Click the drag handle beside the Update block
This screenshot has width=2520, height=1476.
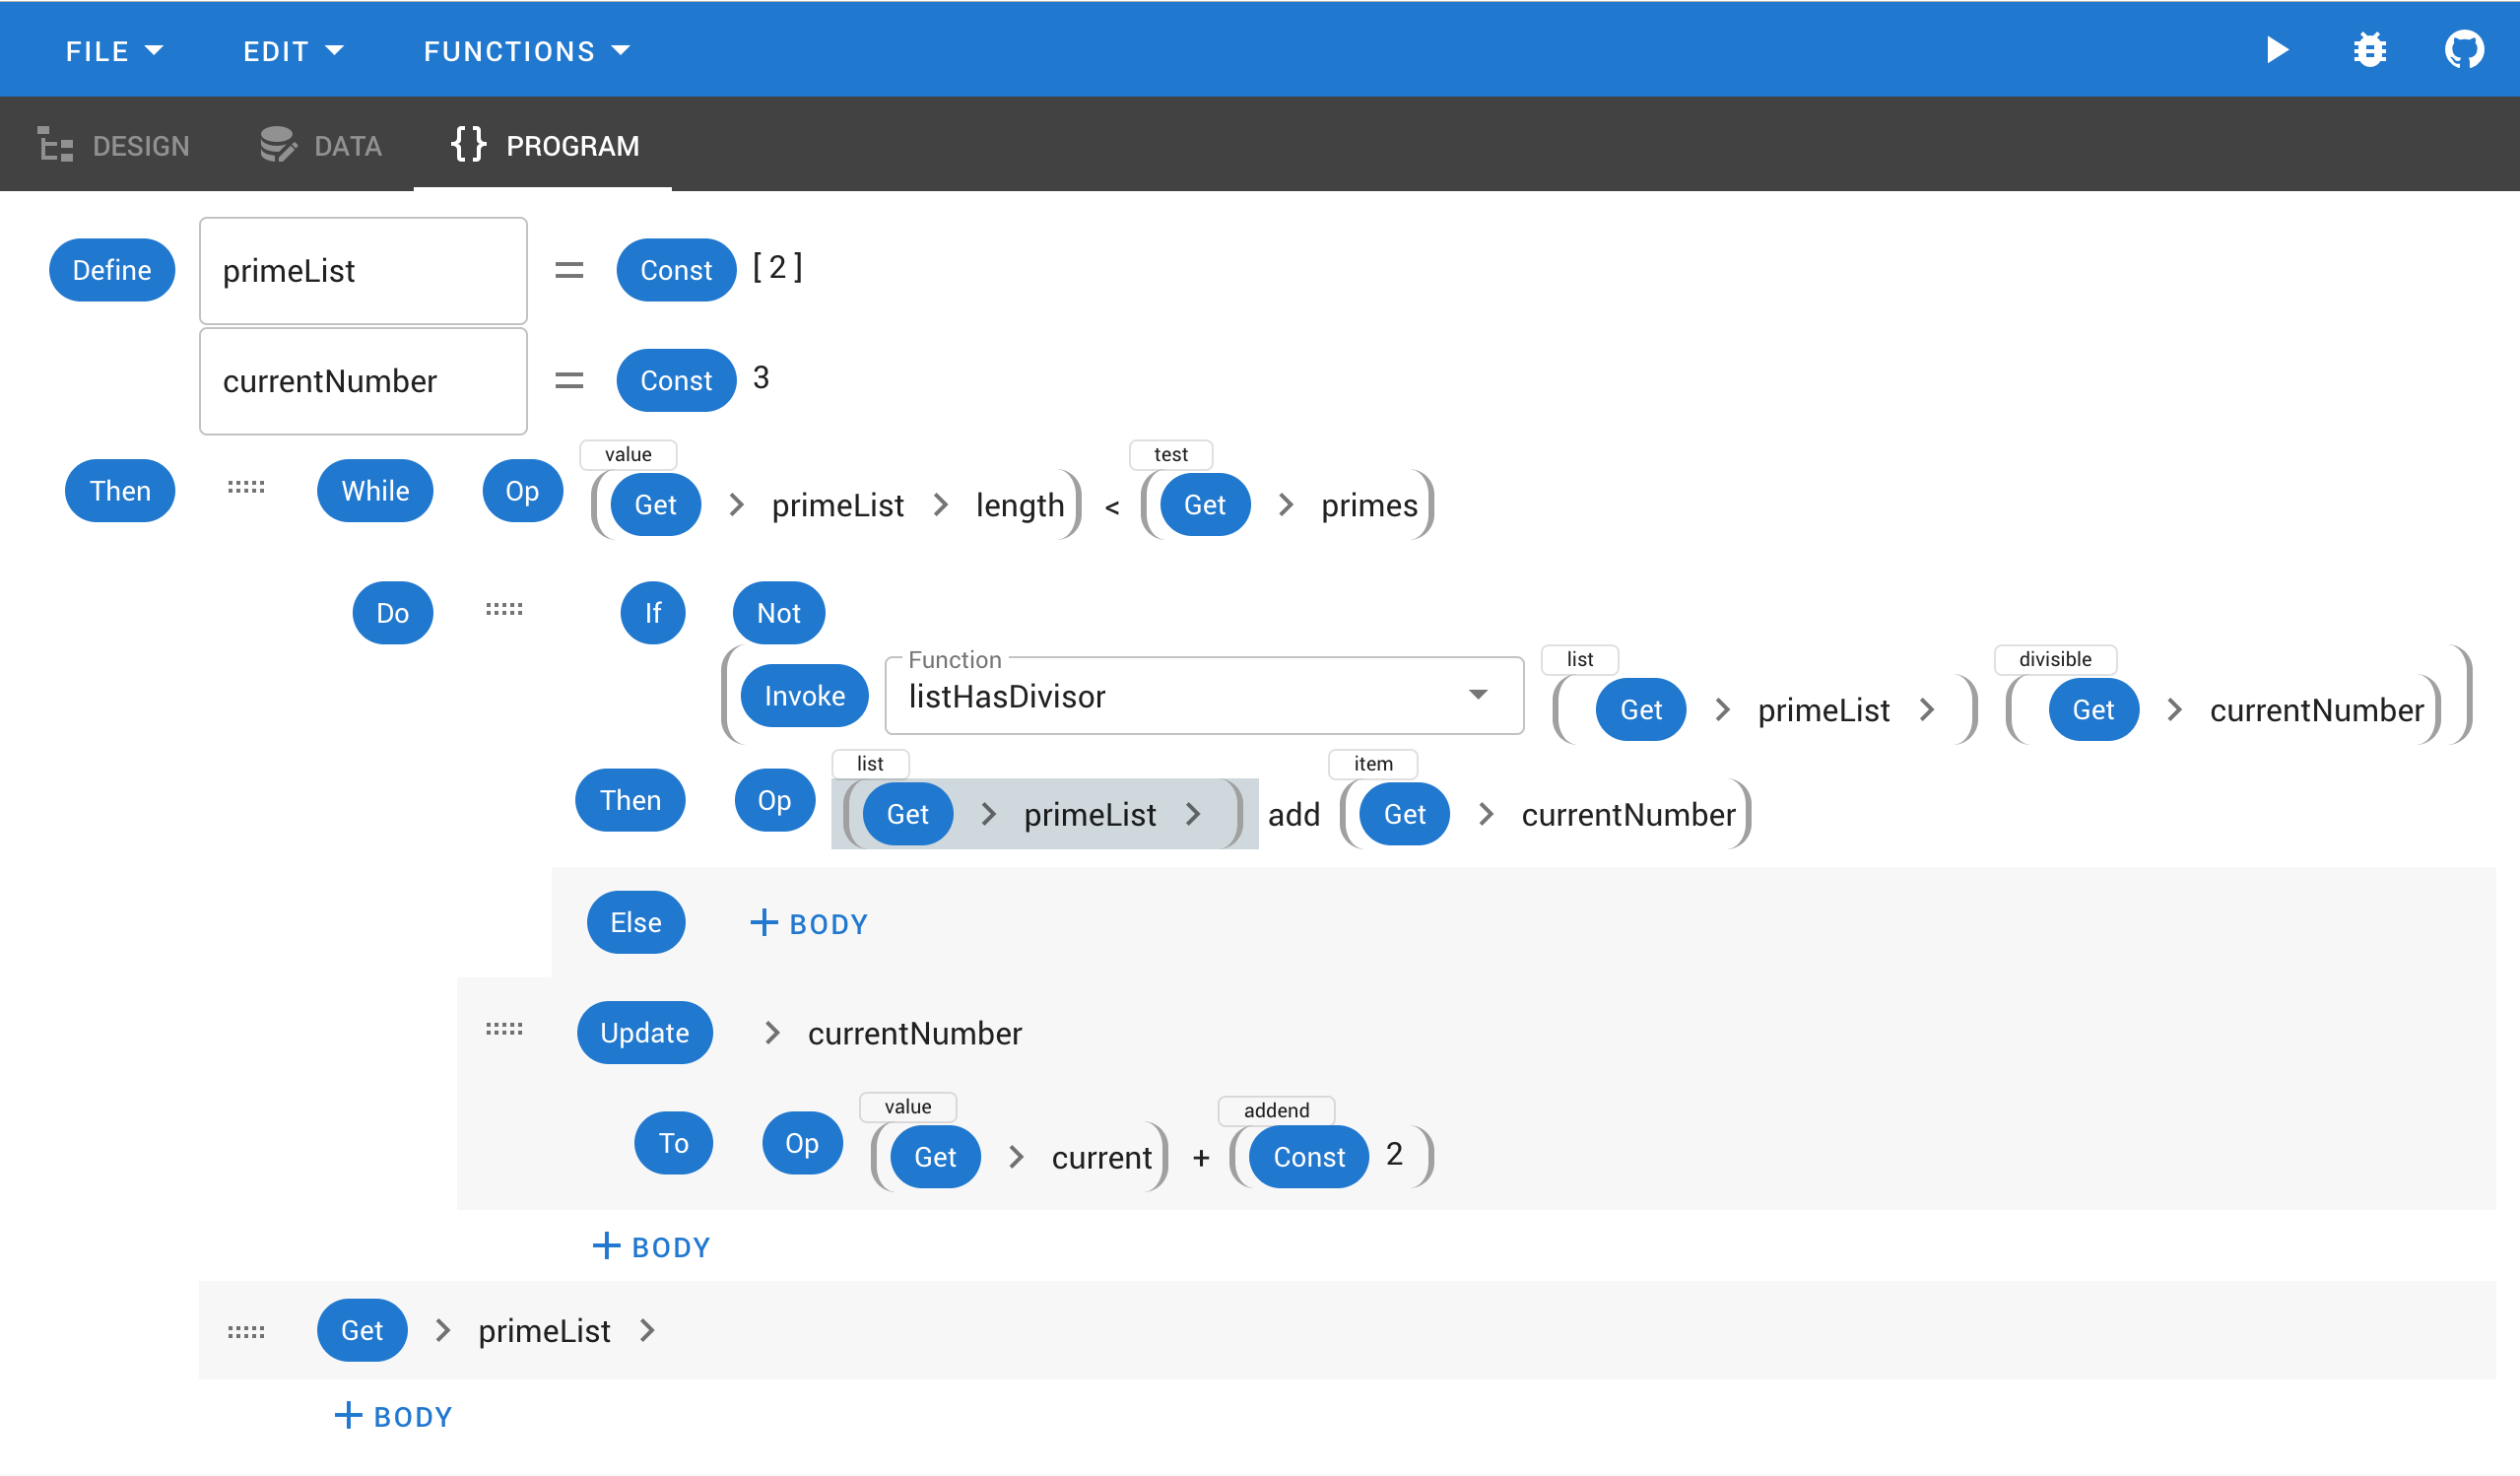(x=504, y=1030)
